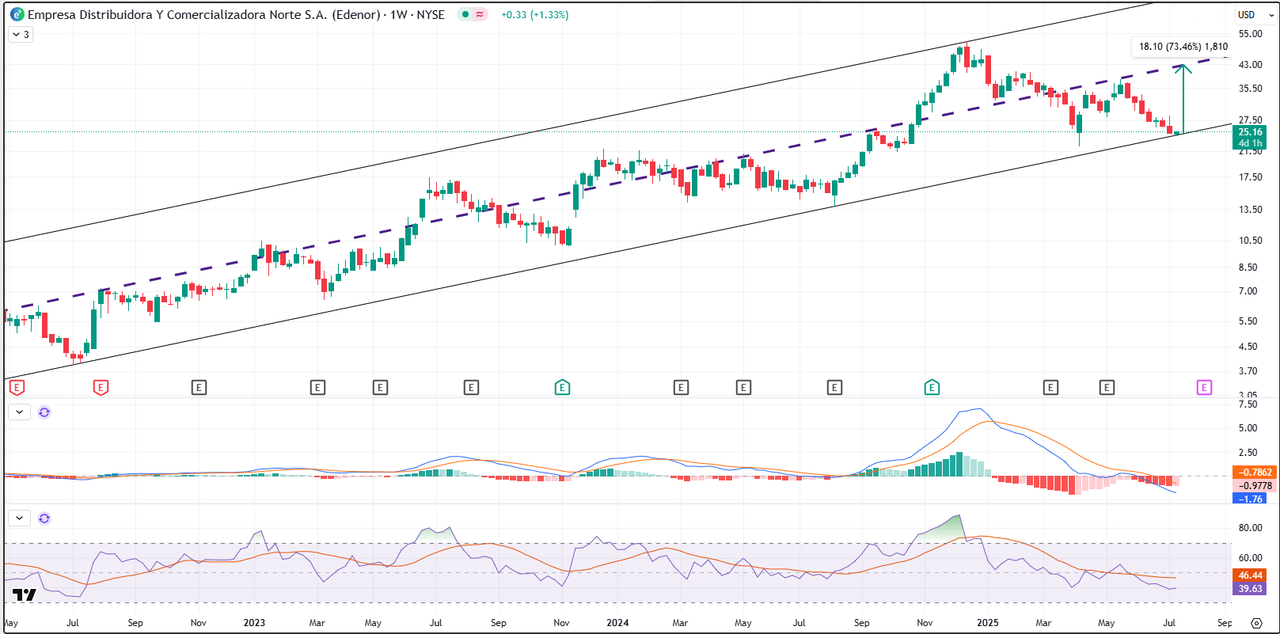Viewport: 1280px width, 634px height.
Task: Click the 39.63 RSI value label
Action: [1250, 590]
